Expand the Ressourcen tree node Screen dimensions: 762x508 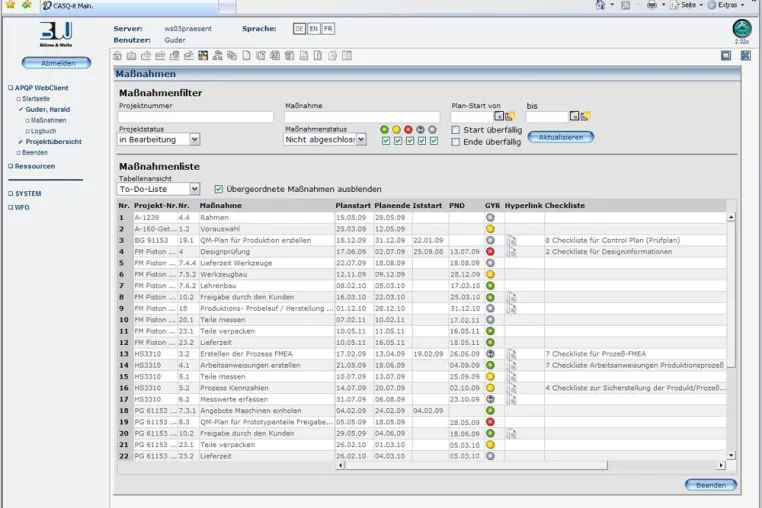click(11, 166)
